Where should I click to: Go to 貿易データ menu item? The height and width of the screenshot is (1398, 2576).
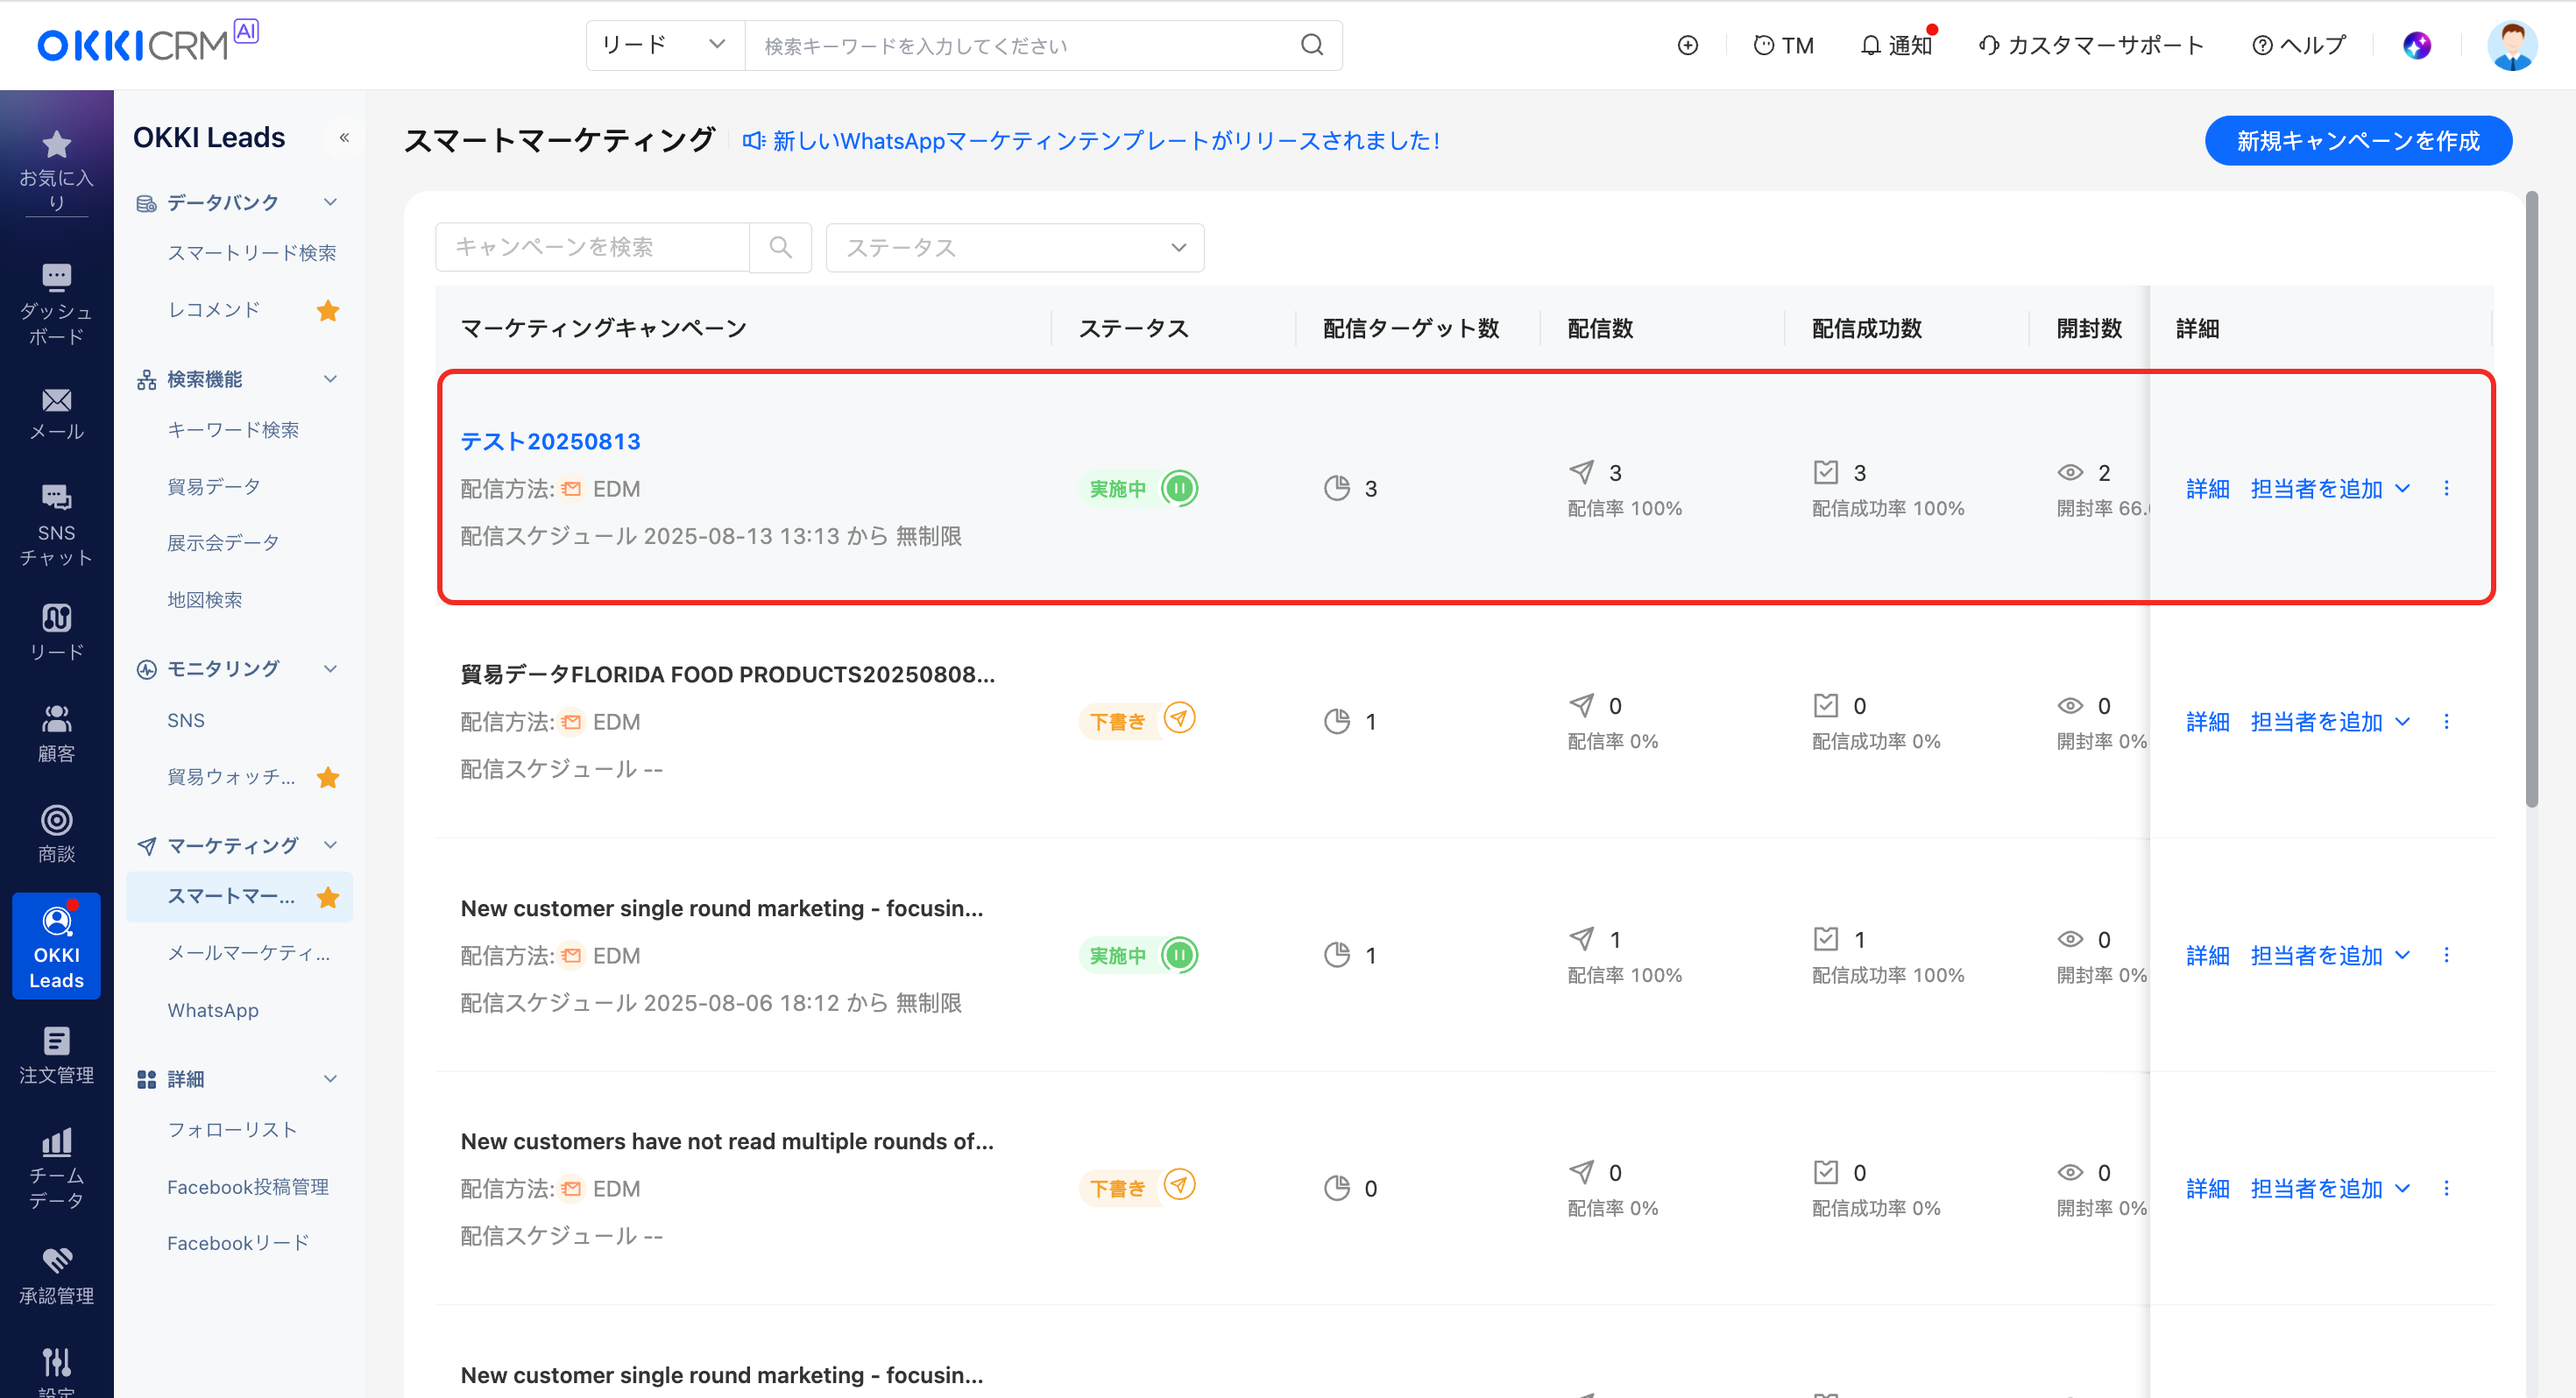[214, 486]
